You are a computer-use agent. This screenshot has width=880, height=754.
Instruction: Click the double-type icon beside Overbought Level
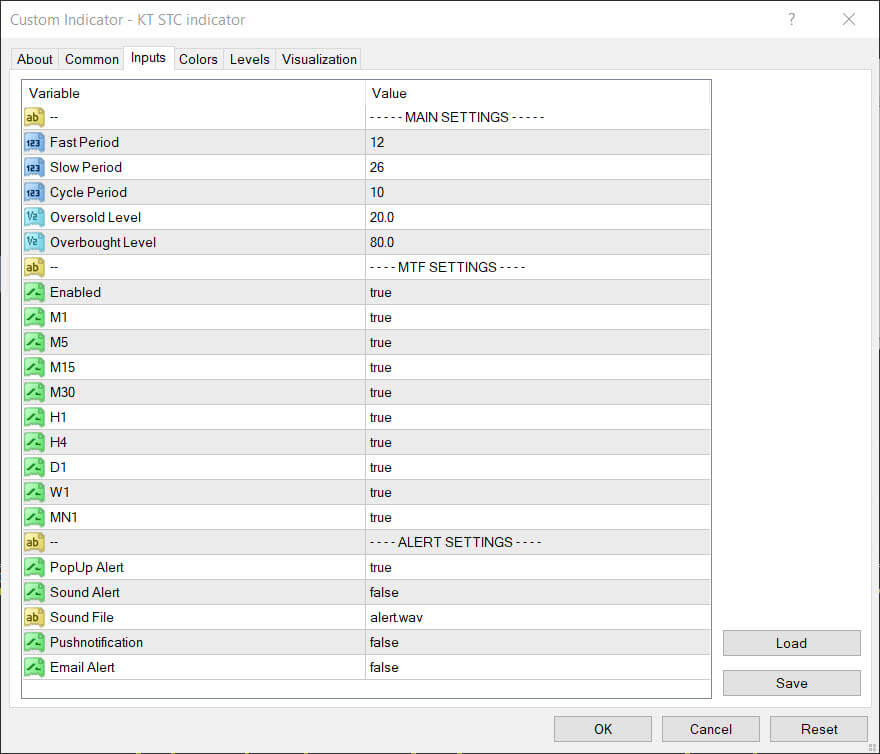coord(34,243)
